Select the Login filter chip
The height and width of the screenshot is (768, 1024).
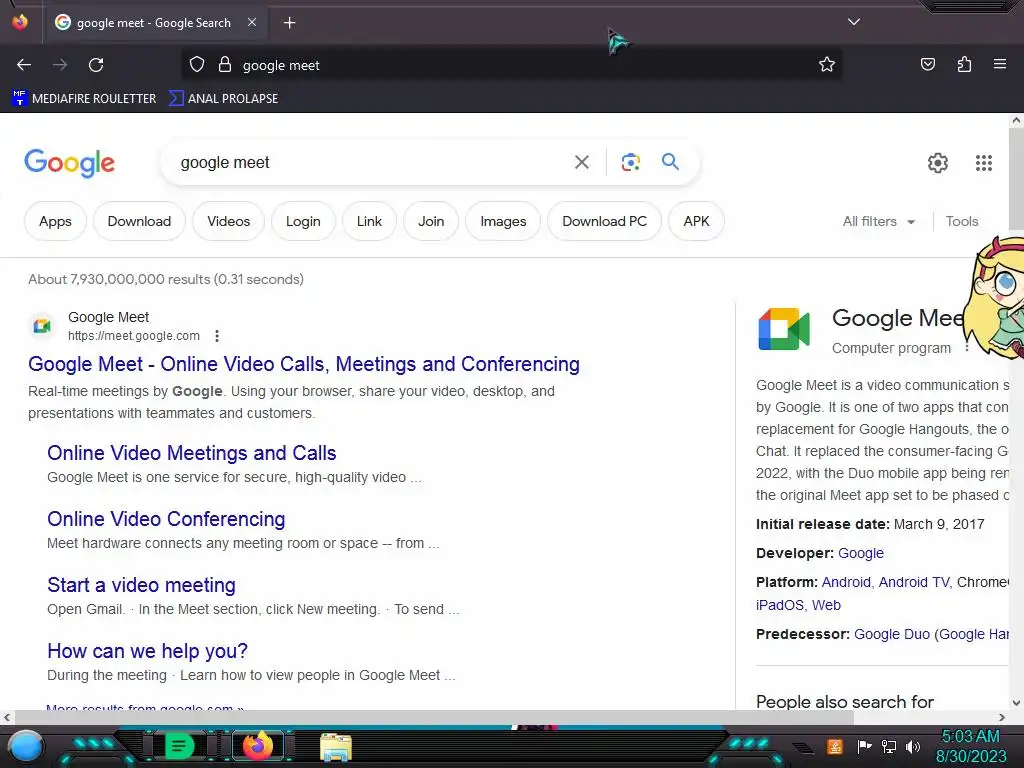303,221
